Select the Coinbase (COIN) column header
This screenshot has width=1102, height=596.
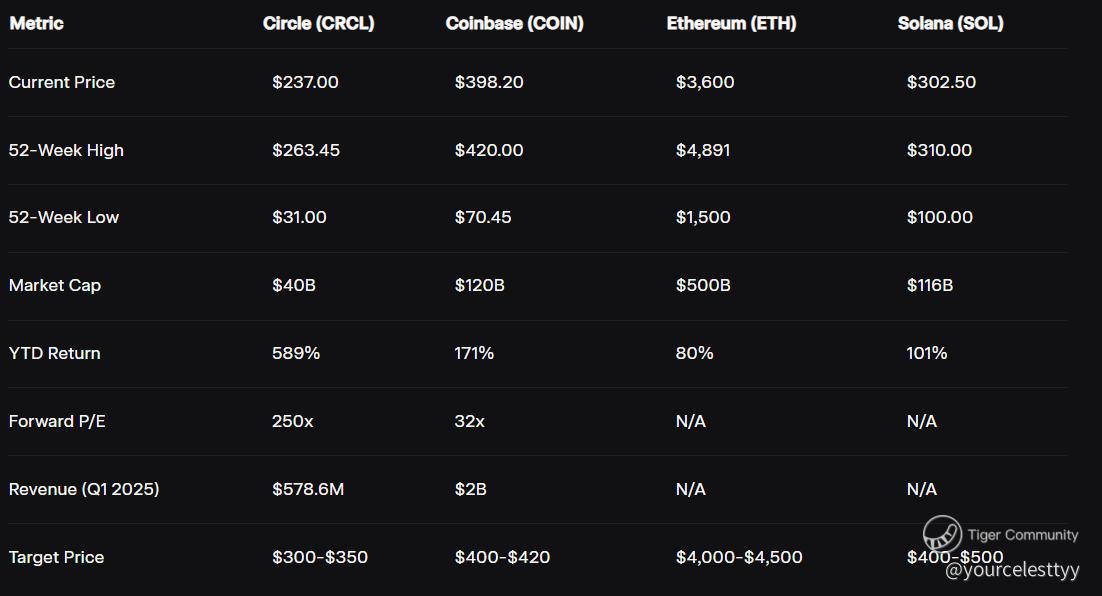514,24
